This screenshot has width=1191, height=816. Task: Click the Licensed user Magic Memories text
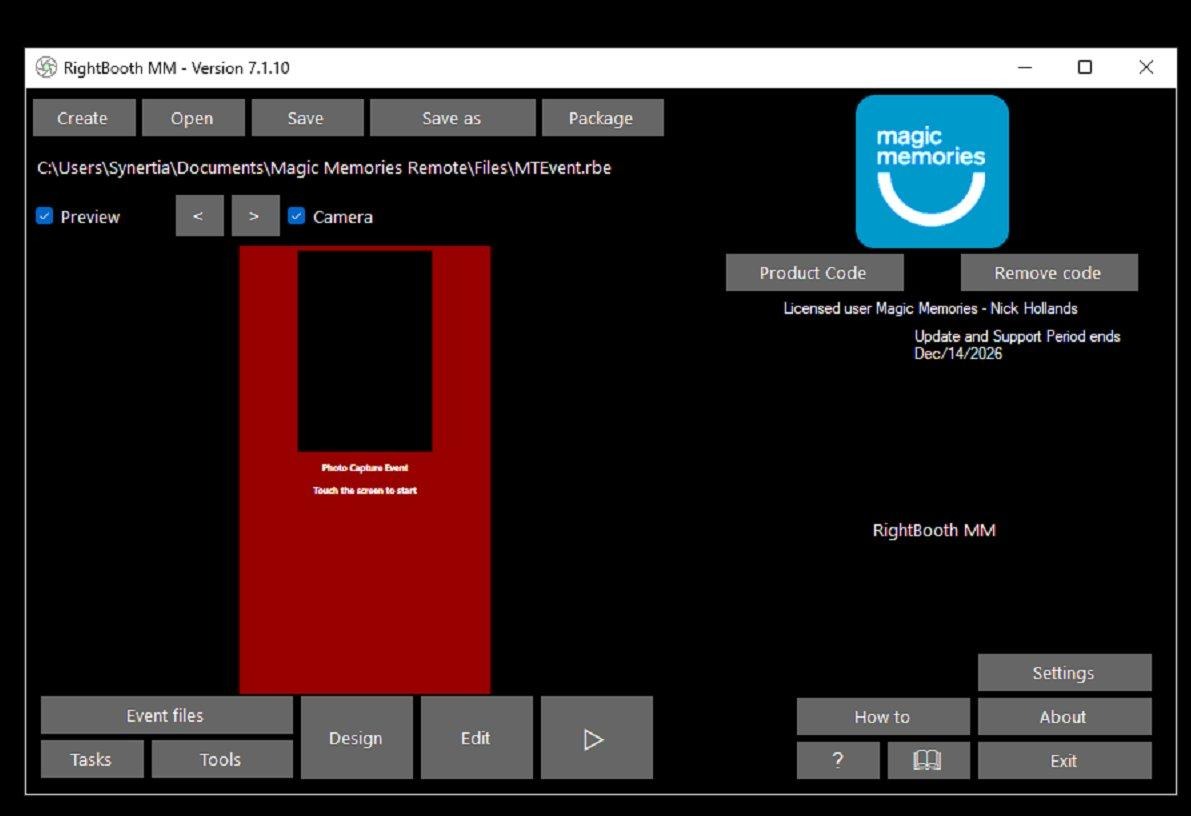(x=930, y=308)
